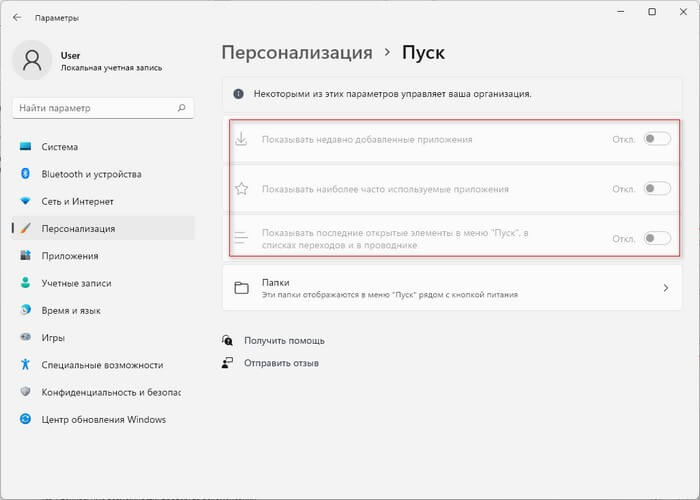Click the Приложения apps icon

pos(25,256)
